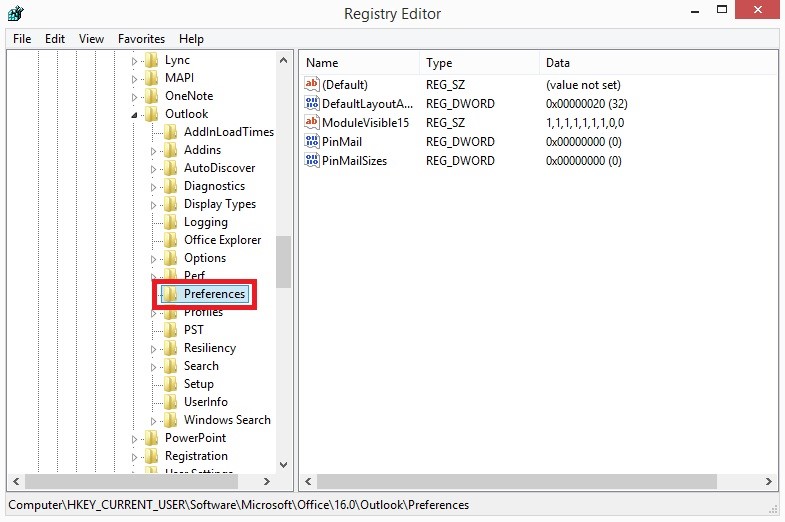Viewport: 785px width, 522px height.
Task: Expand the Options key
Action: coord(153,260)
